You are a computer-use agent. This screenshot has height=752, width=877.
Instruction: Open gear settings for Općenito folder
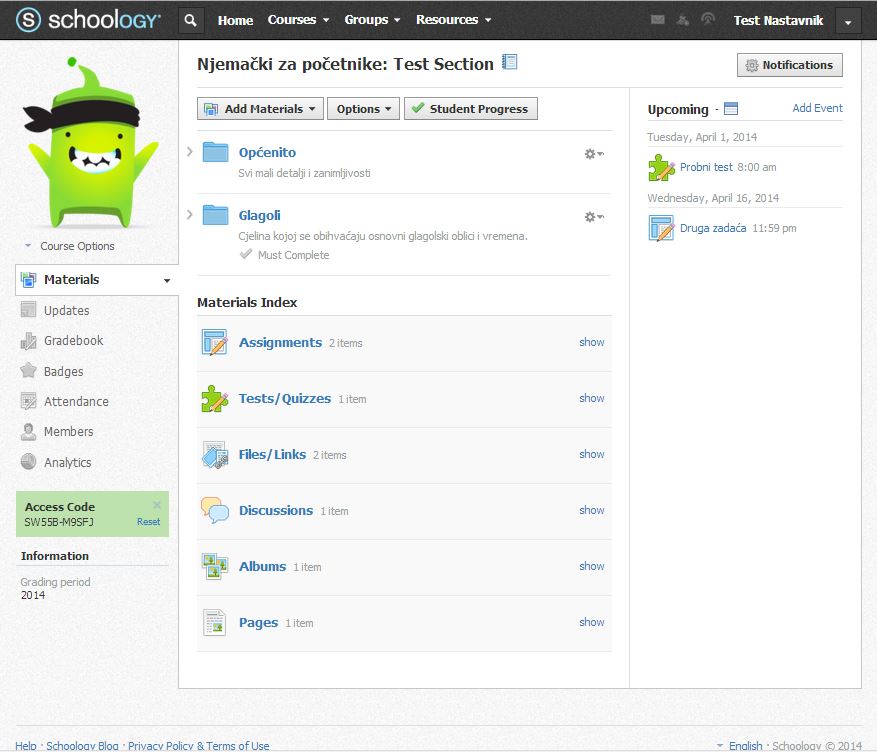click(x=593, y=154)
